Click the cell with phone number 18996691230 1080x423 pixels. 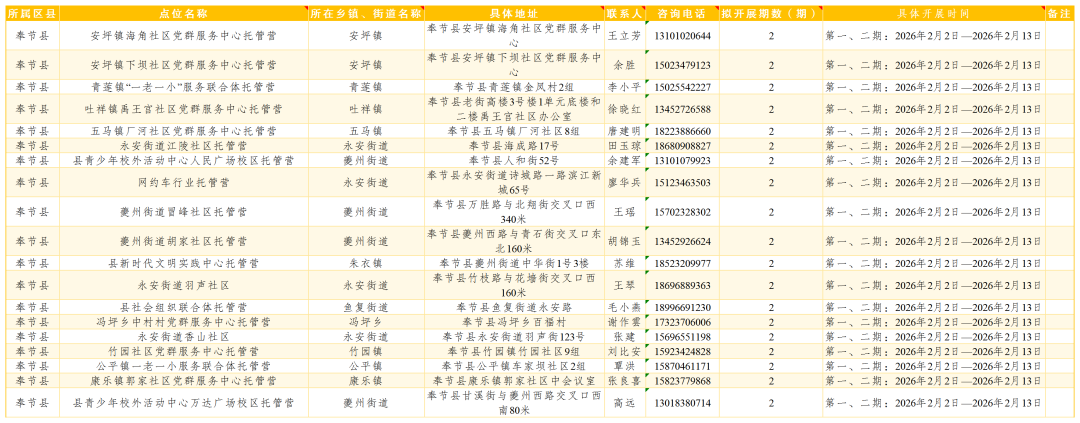pos(681,307)
